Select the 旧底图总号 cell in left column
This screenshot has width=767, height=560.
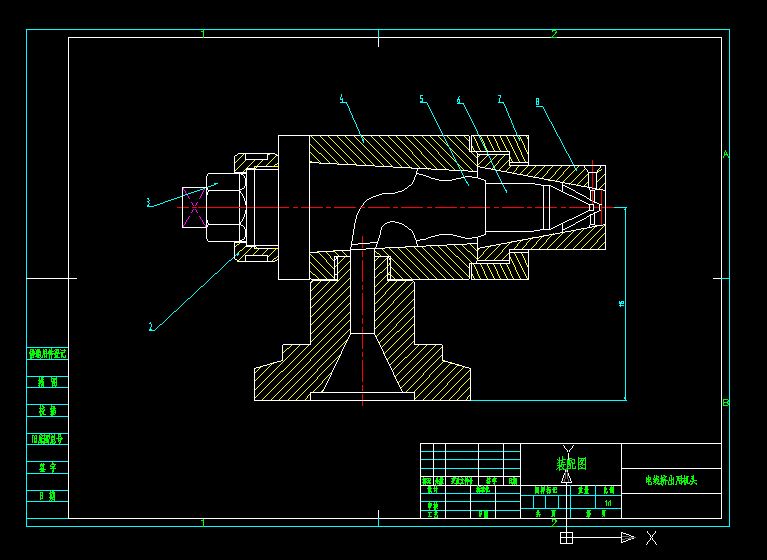(x=47, y=439)
